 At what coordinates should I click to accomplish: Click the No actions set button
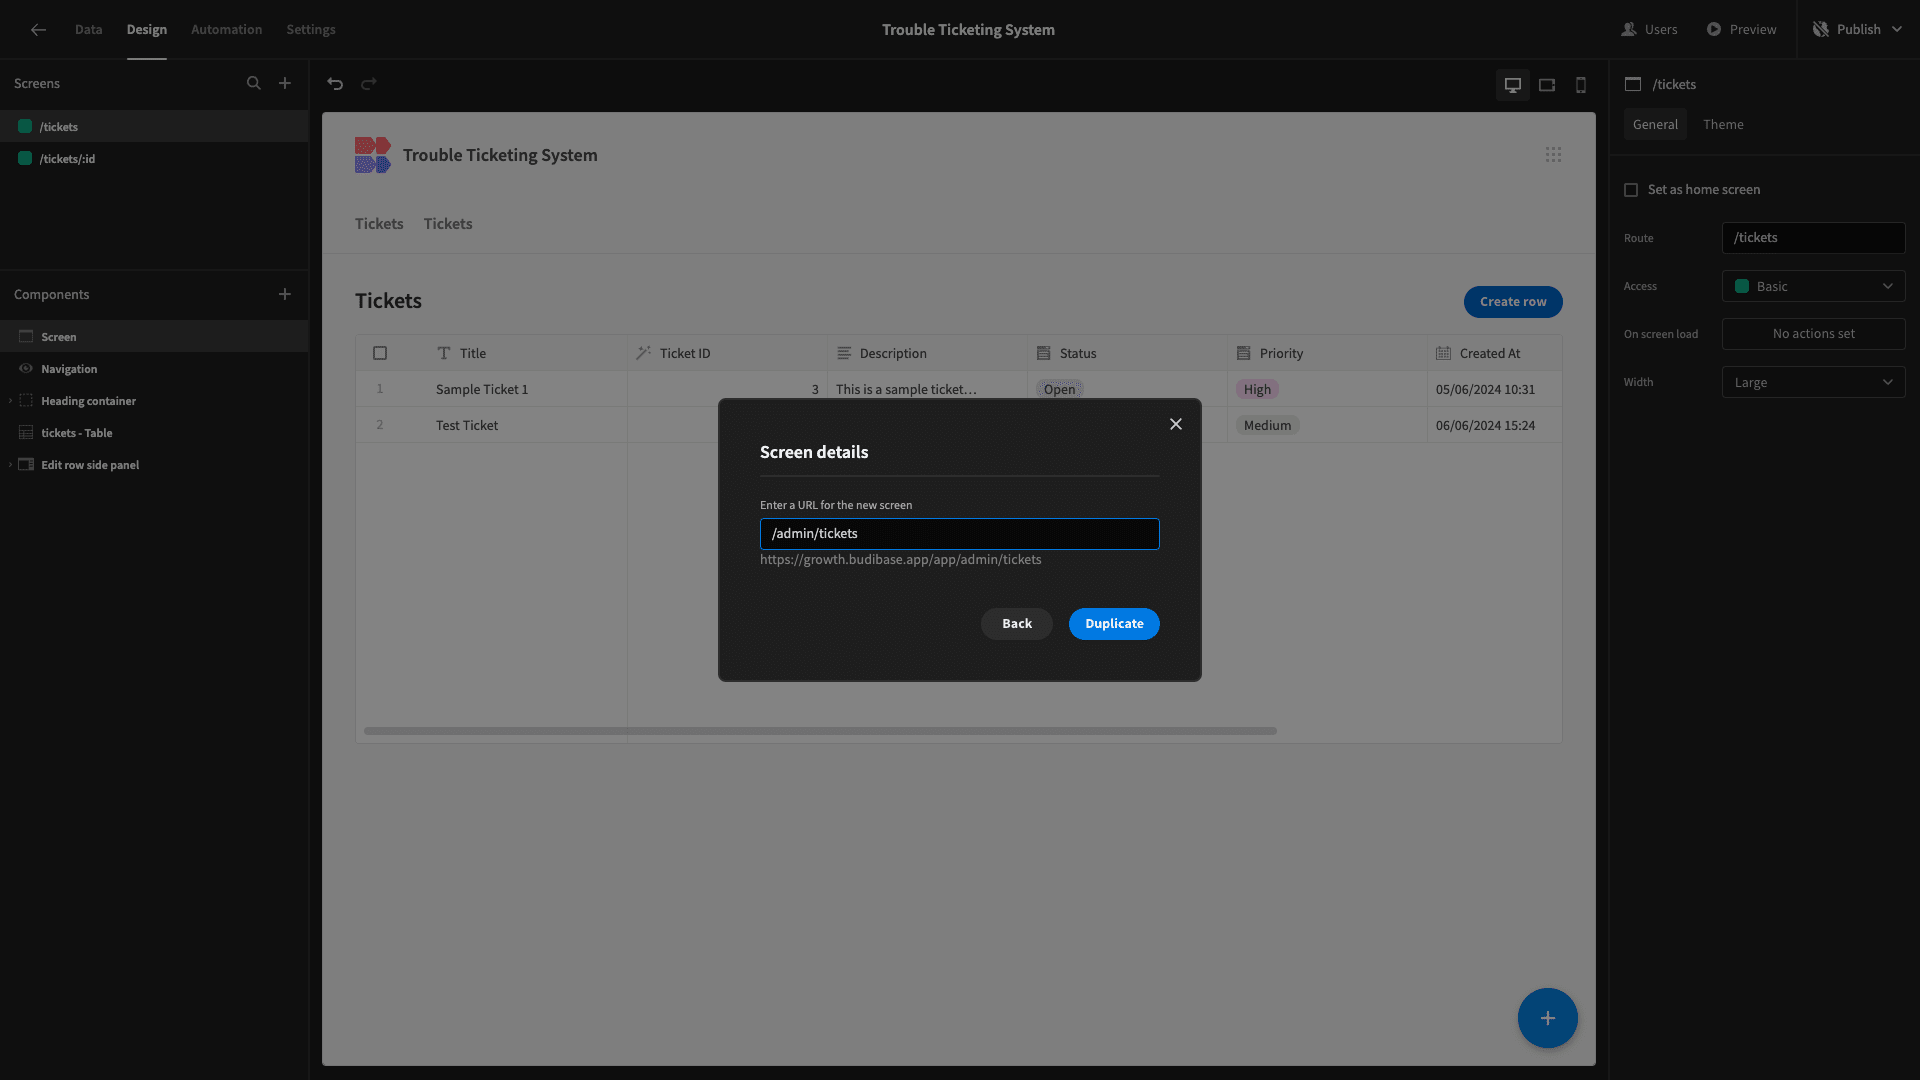[1813, 334]
